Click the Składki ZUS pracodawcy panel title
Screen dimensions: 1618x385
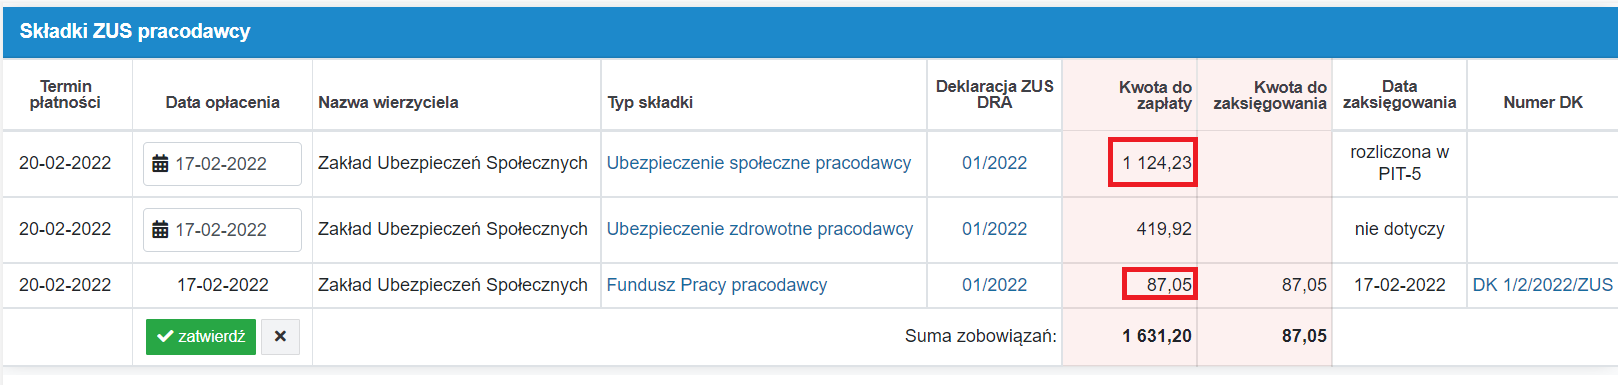click(135, 31)
